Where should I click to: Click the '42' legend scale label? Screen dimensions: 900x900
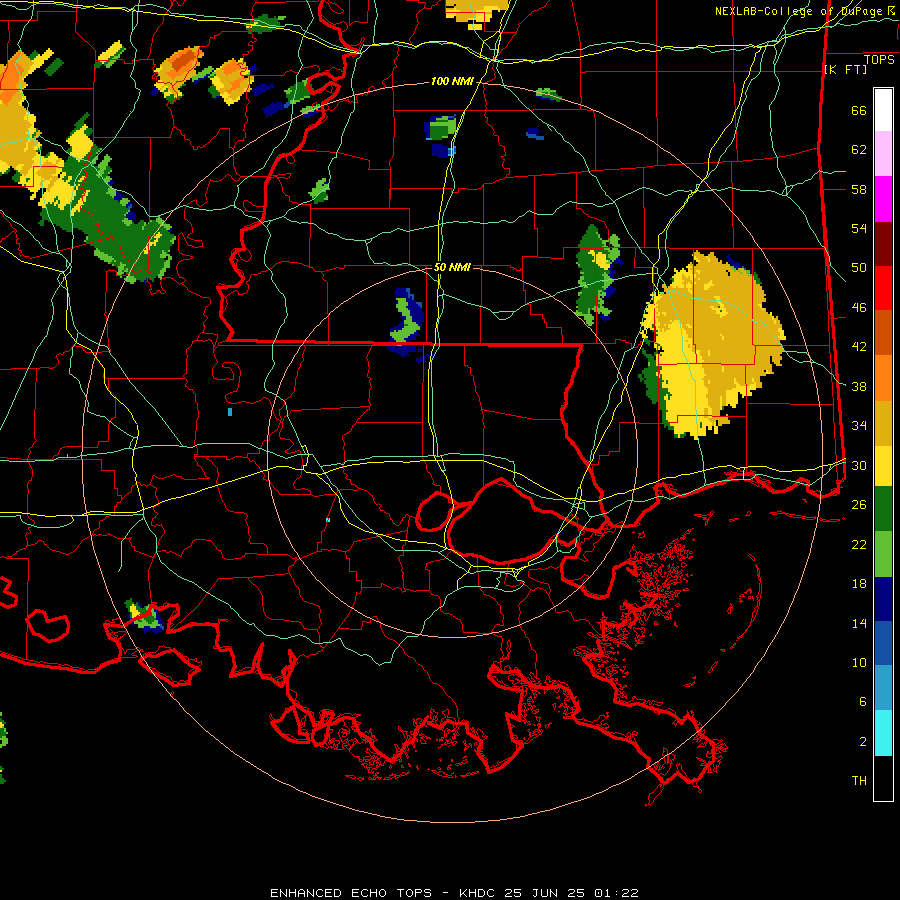(859, 347)
